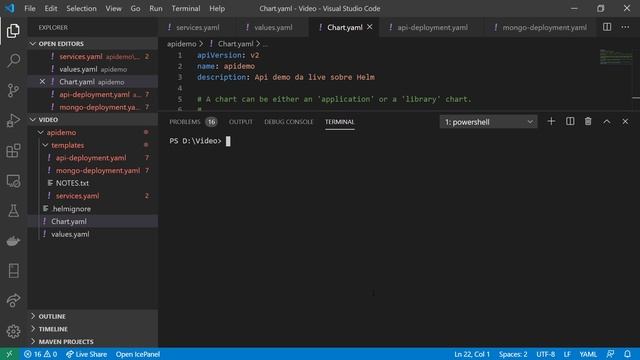Create a new terminal with plus icon

[551, 121]
